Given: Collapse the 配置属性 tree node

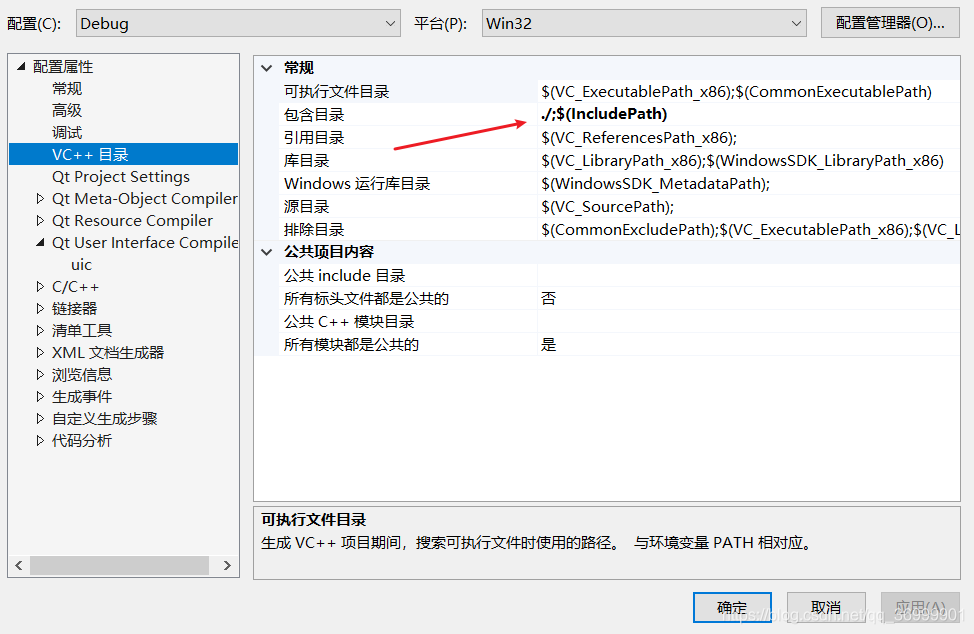Looking at the screenshot, I should 22,66.
